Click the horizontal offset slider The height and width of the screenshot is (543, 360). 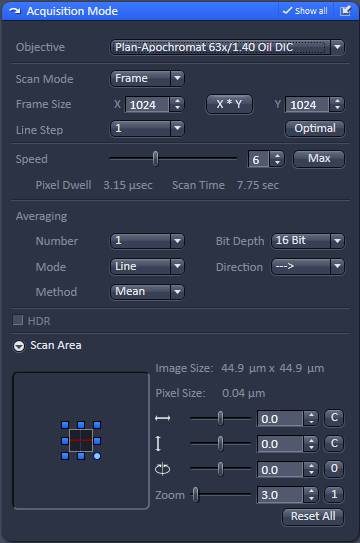220,418
